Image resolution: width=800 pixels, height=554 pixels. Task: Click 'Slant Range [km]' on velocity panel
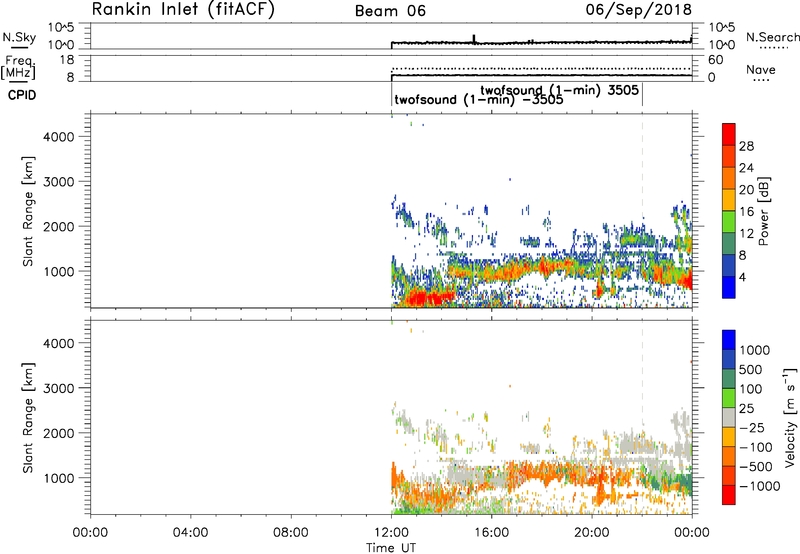[28, 418]
